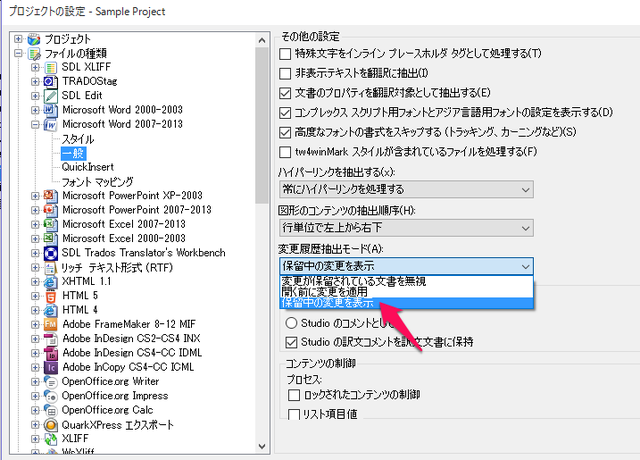Click the SDL Trados Translator's Workbench icon

51,253
